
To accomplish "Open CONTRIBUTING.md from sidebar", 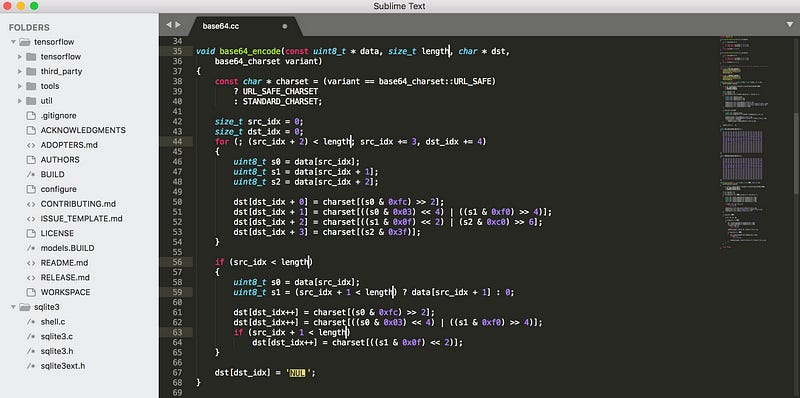I will [x=78, y=204].
